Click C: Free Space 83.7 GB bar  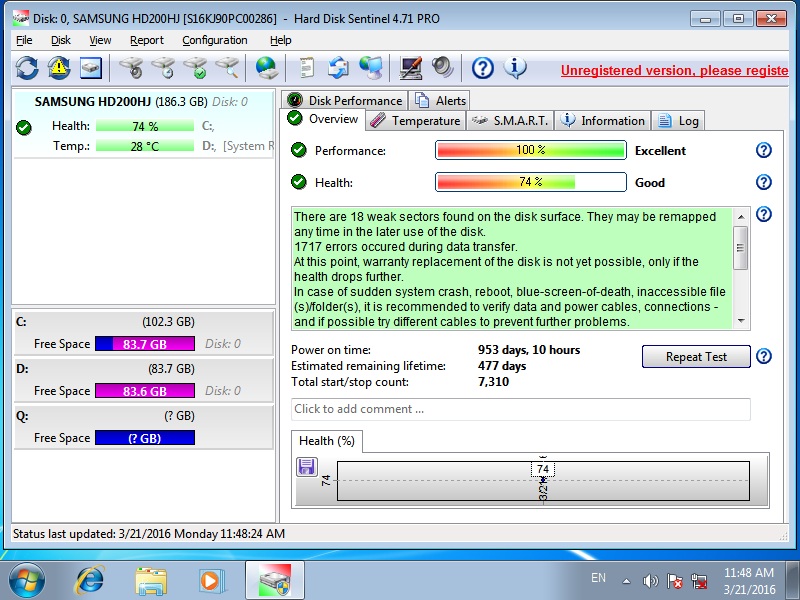coord(145,344)
